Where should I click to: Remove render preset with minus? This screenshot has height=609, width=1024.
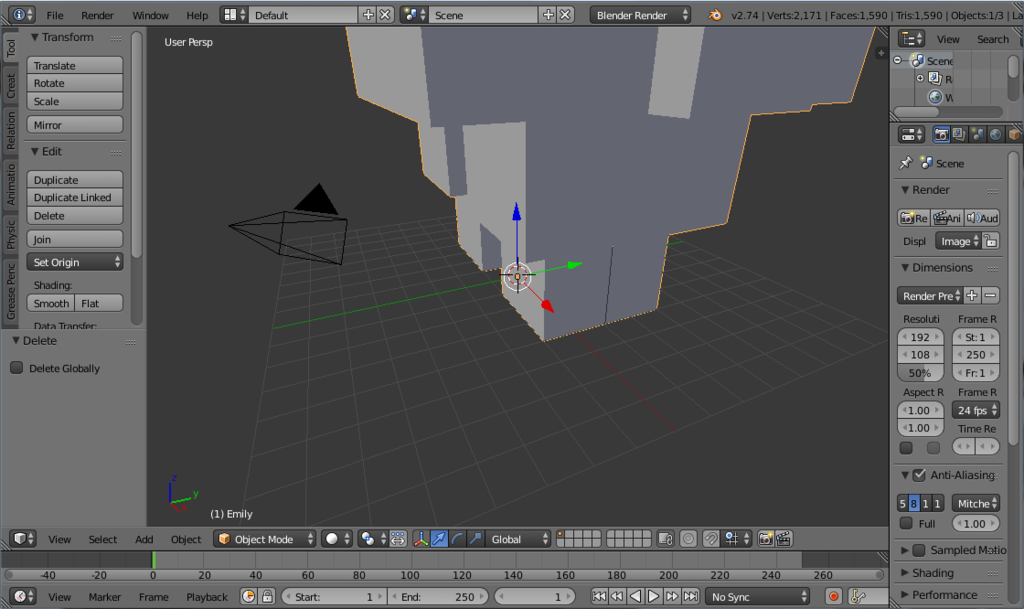(990, 295)
